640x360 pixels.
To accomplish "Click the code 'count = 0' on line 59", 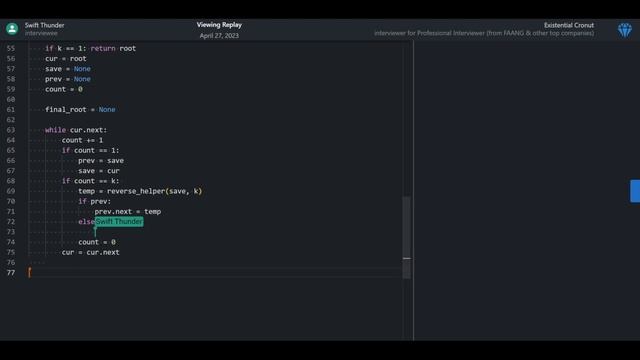I will 64,89.
